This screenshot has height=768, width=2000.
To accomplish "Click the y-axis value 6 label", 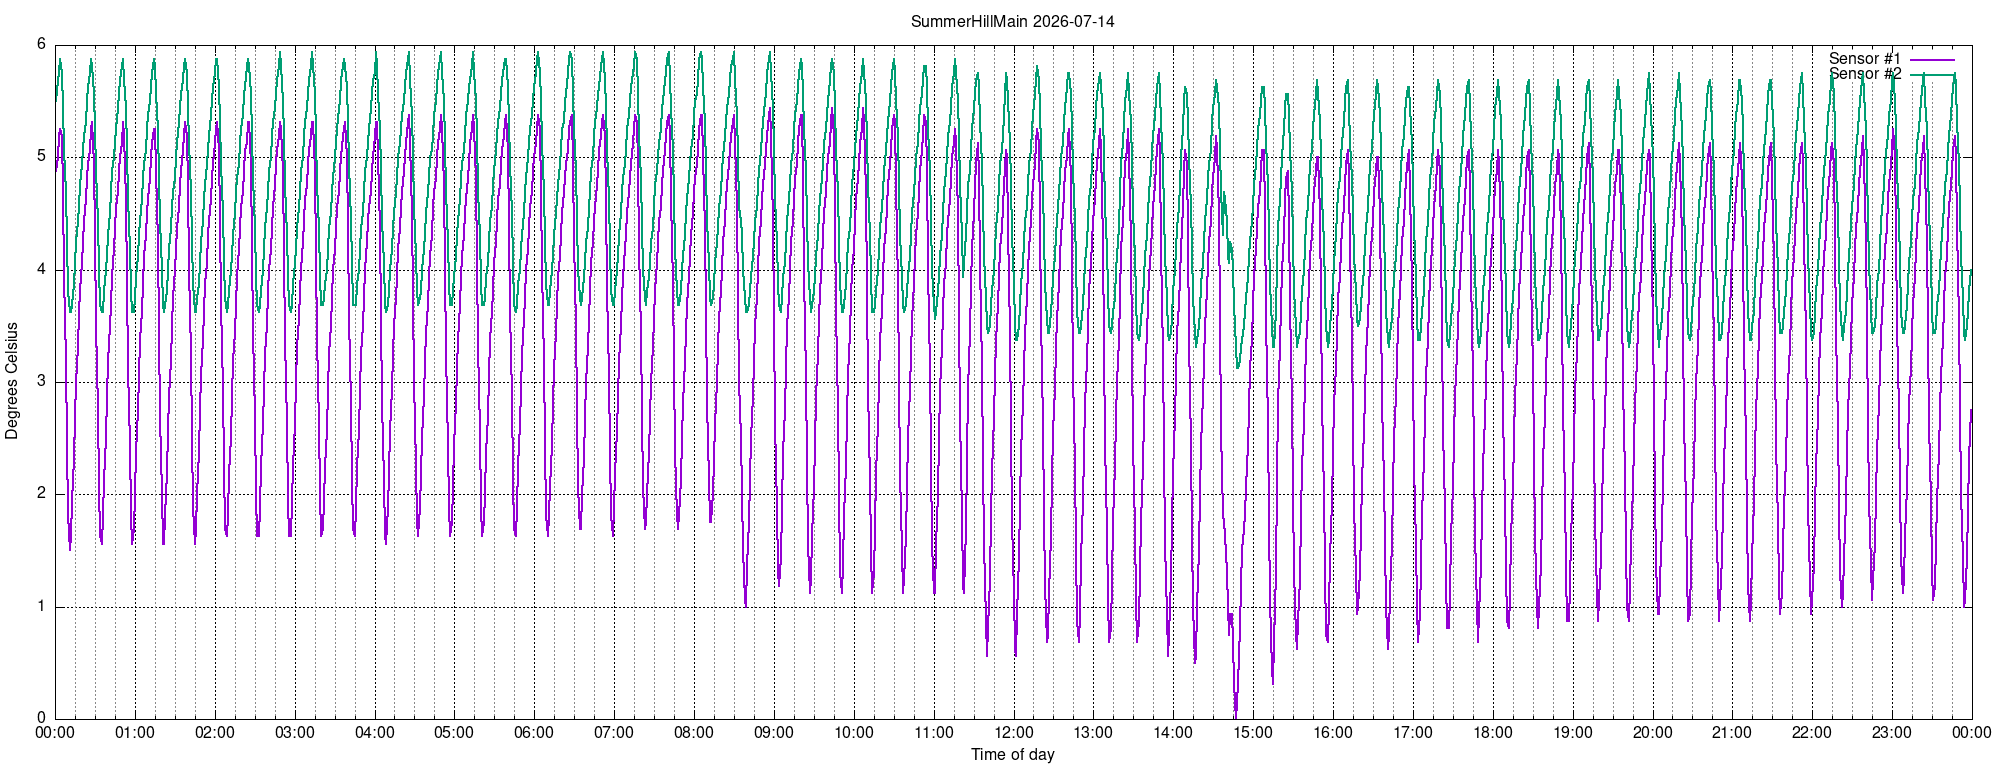I will [41, 44].
